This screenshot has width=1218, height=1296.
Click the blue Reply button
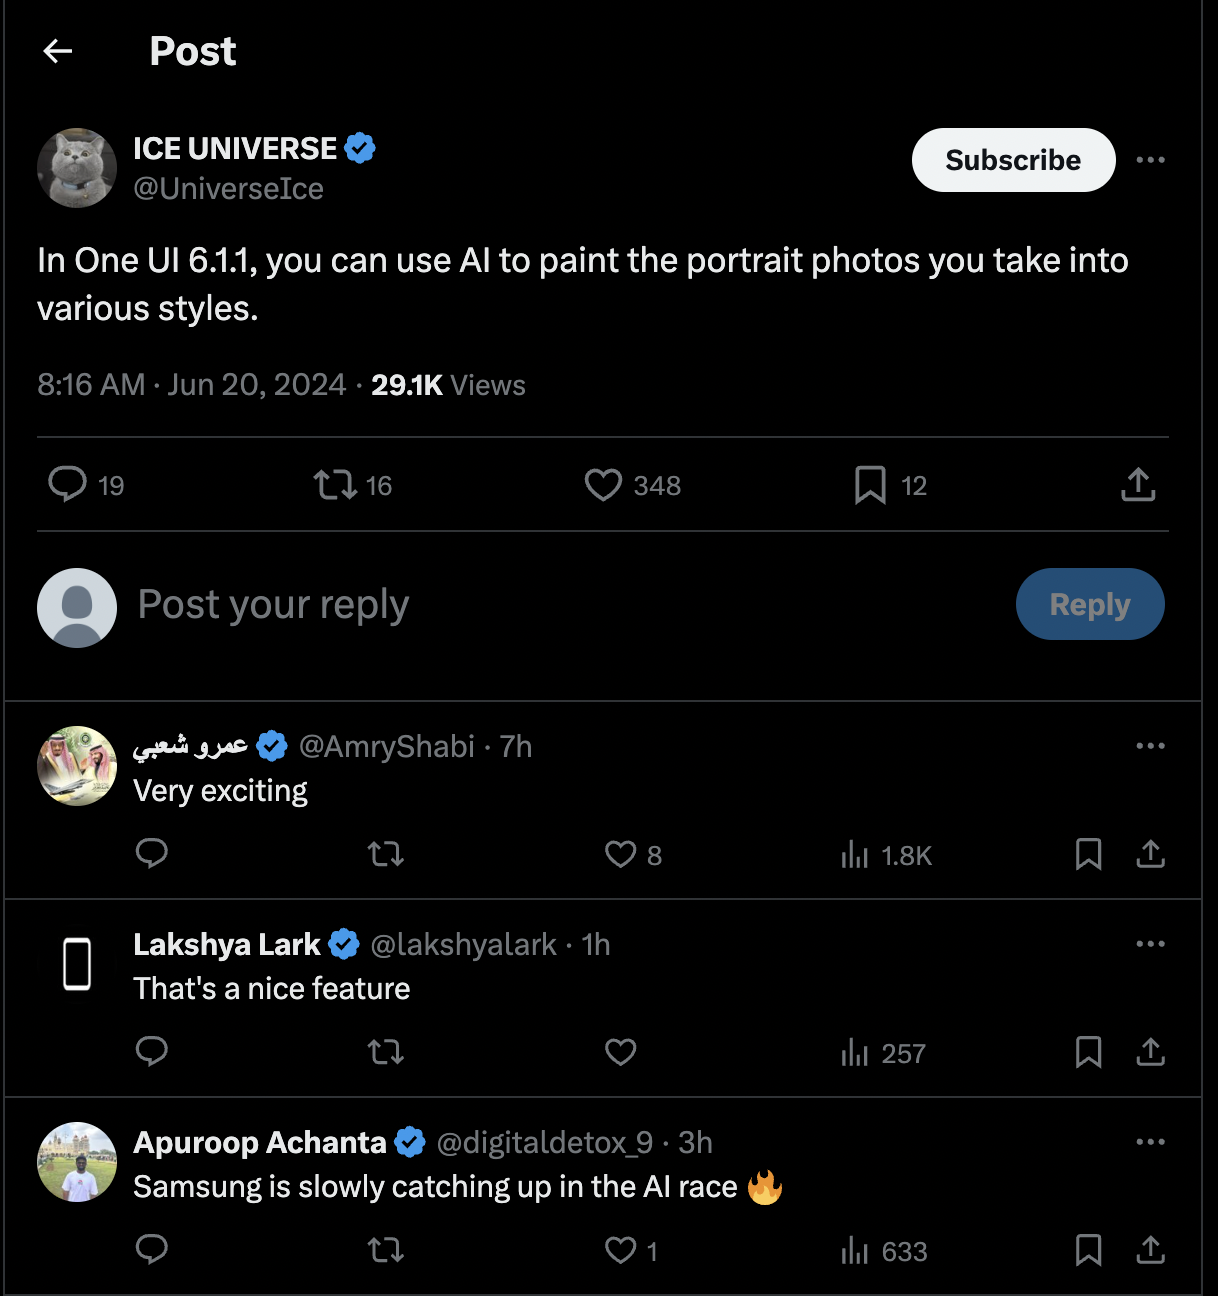1089,604
